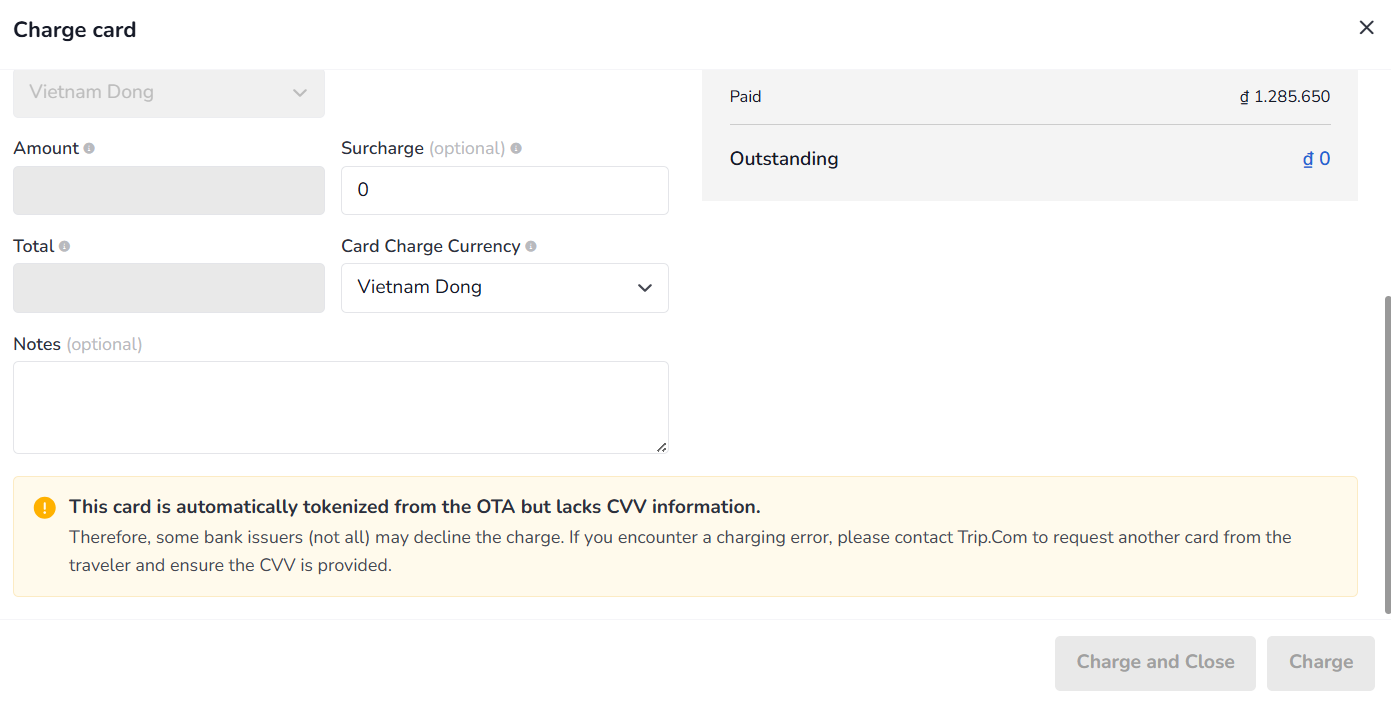Click the dialog's vertical scrollbar
Image resolution: width=1391 pixels, height=707 pixels.
tap(1386, 450)
